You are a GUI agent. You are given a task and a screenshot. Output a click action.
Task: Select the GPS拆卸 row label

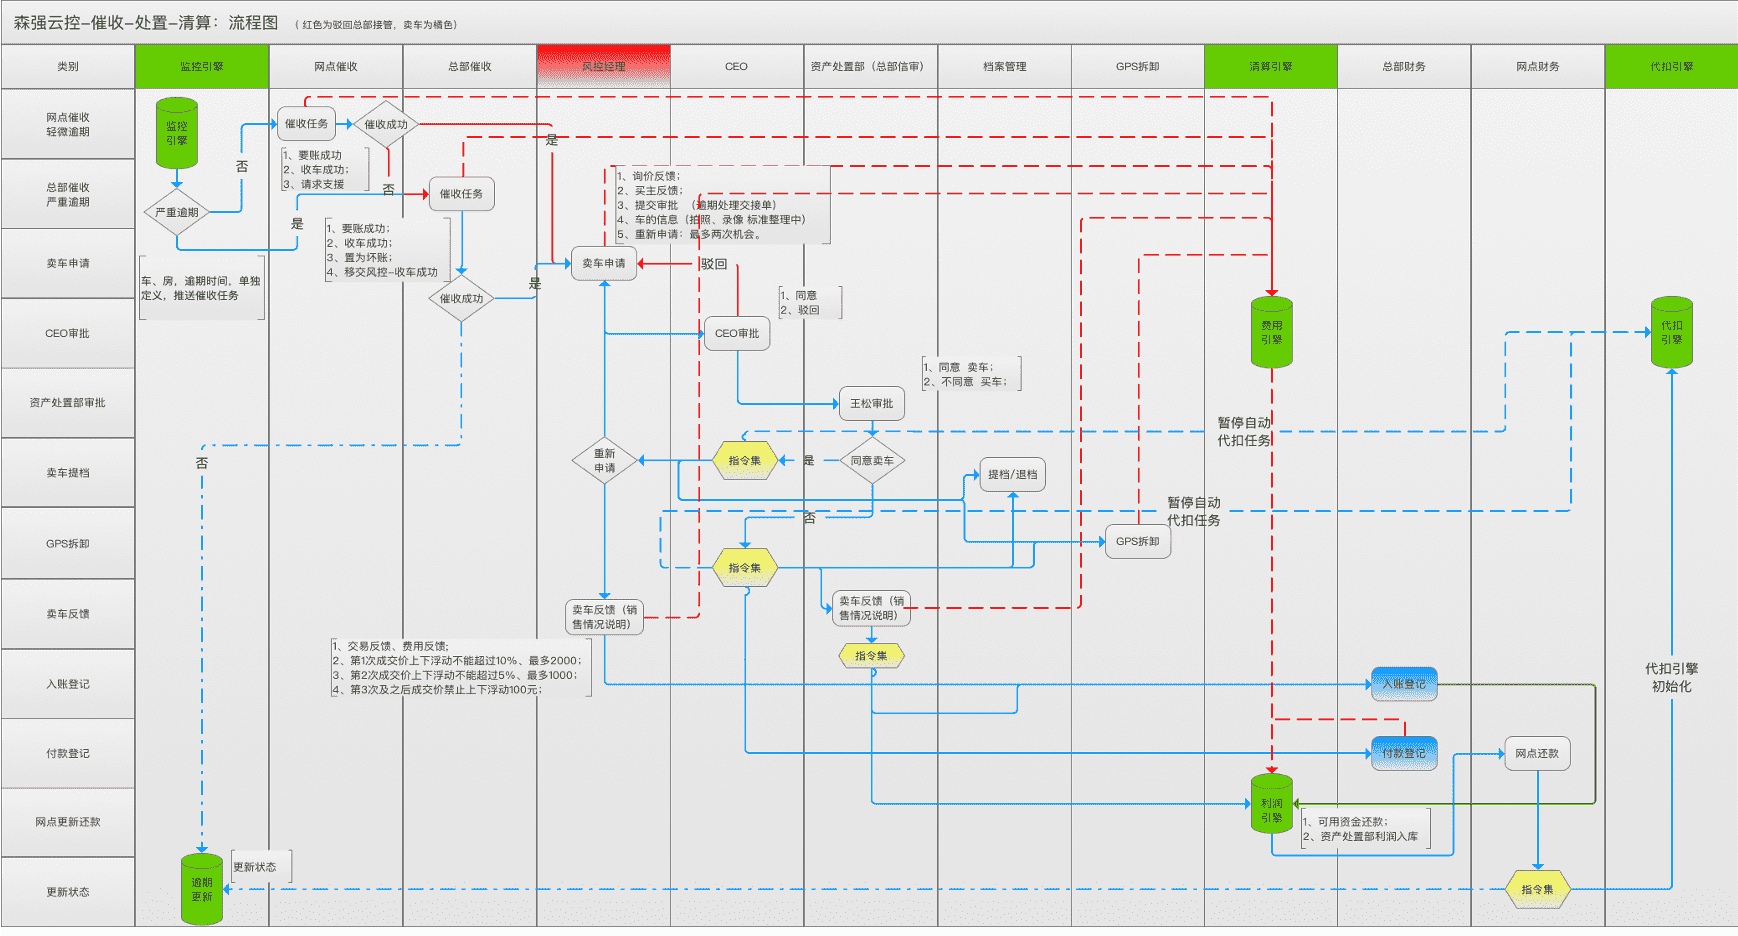click(x=68, y=543)
